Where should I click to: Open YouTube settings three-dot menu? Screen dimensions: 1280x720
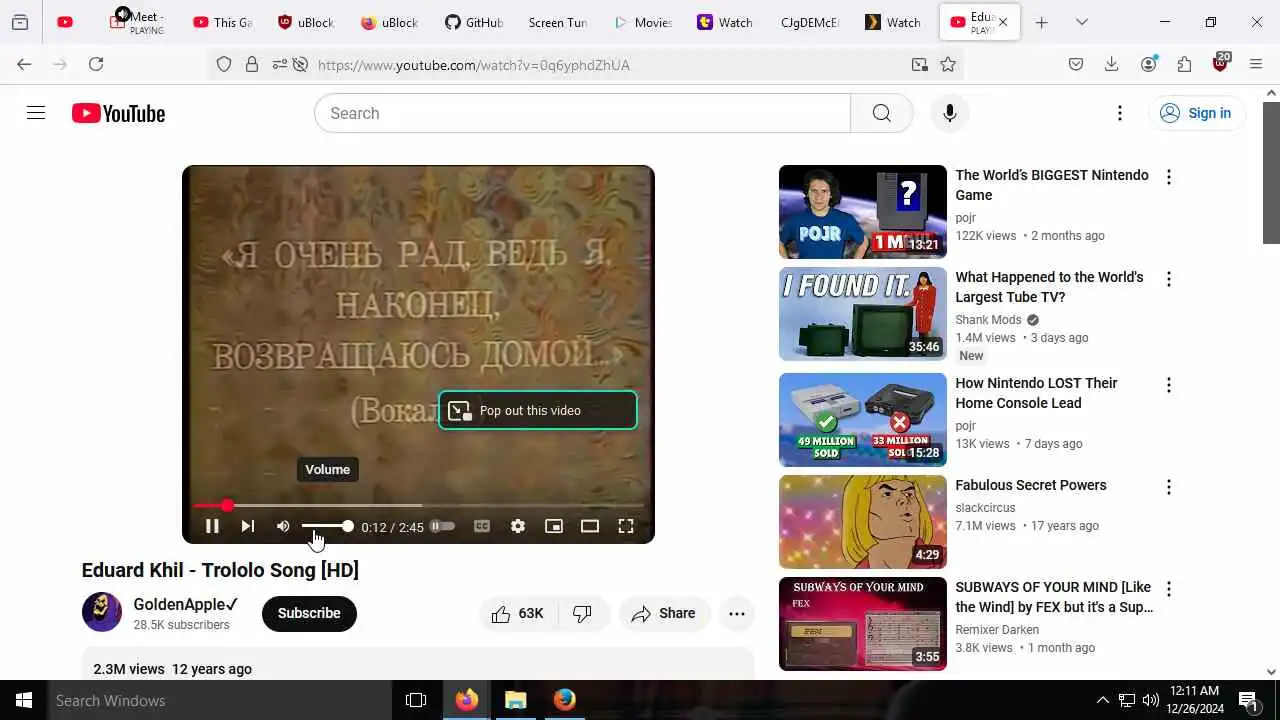[1120, 113]
